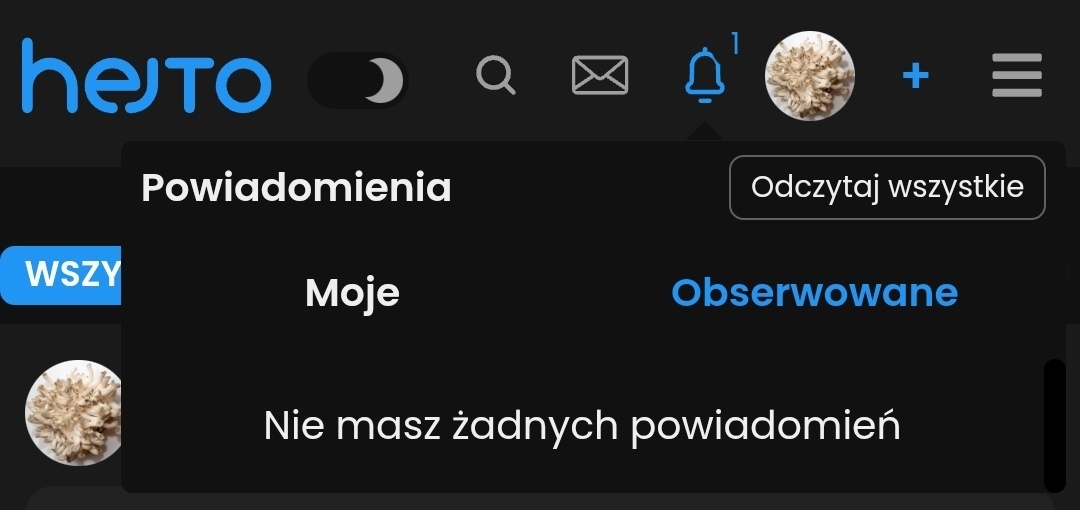Click the blue plus icon
This screenshot has height=510, width=1080.
pos(915,76)
